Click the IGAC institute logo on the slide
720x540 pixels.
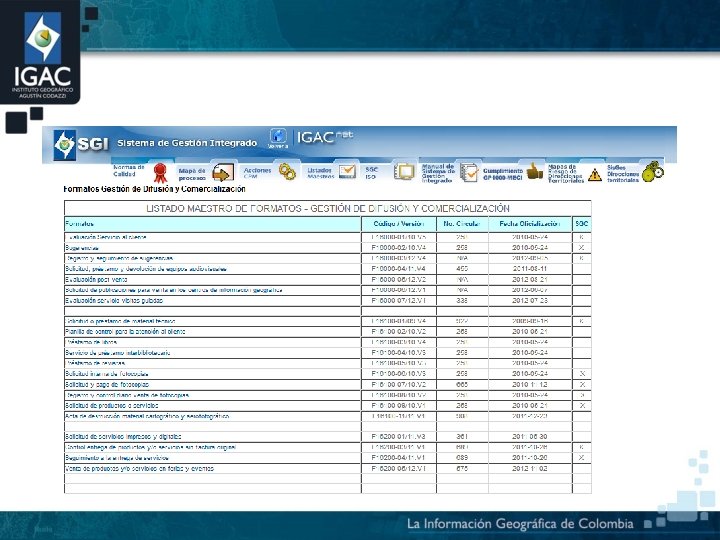42,54
